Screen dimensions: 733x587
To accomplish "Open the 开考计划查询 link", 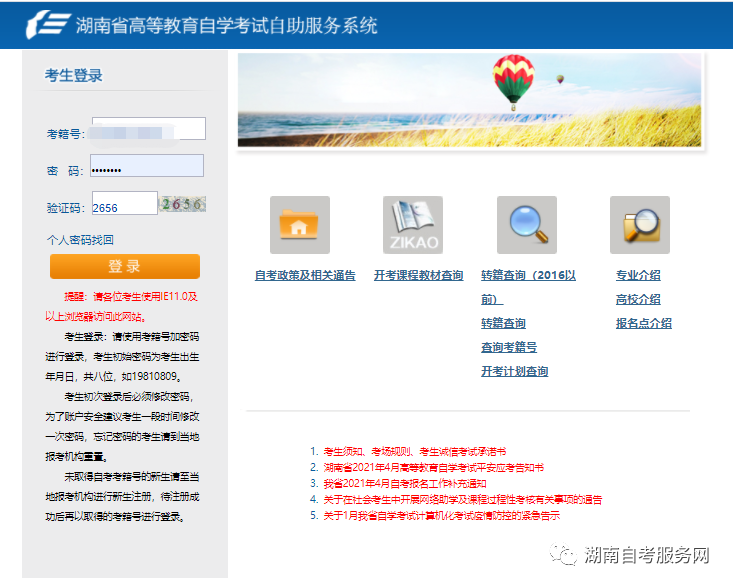I will pos(514,372).
